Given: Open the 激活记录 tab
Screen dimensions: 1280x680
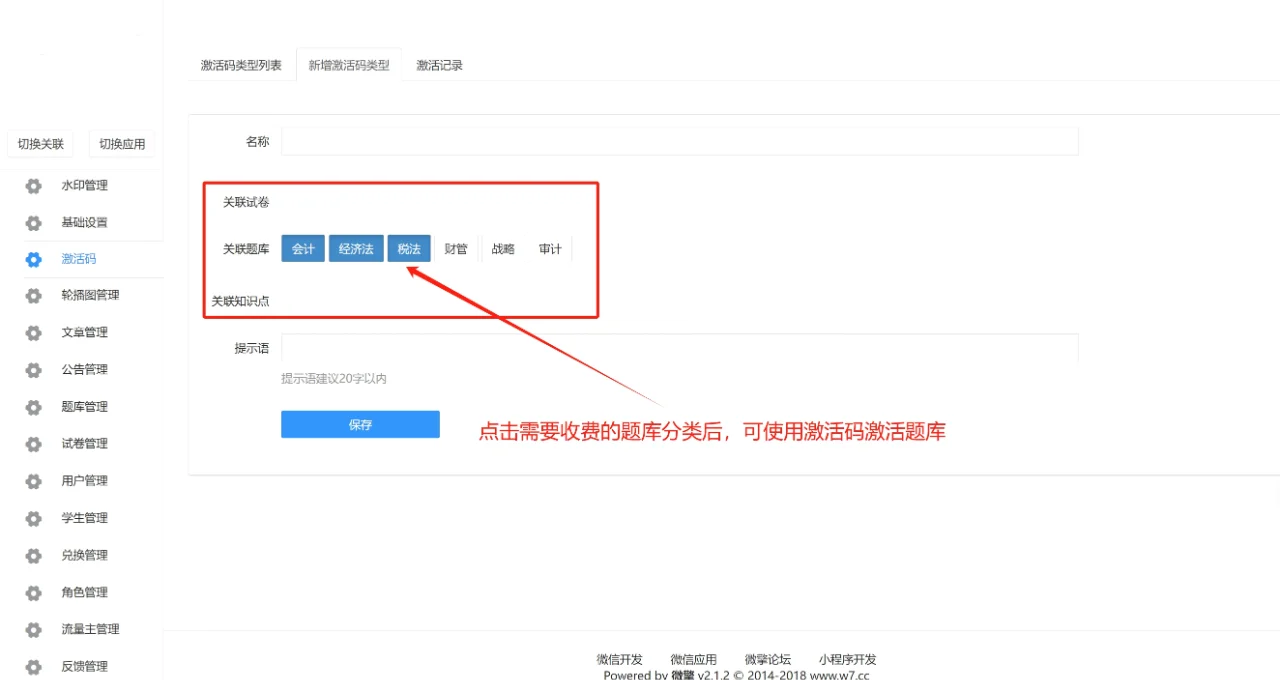Looking at the screenshot, I should (439, 63).
